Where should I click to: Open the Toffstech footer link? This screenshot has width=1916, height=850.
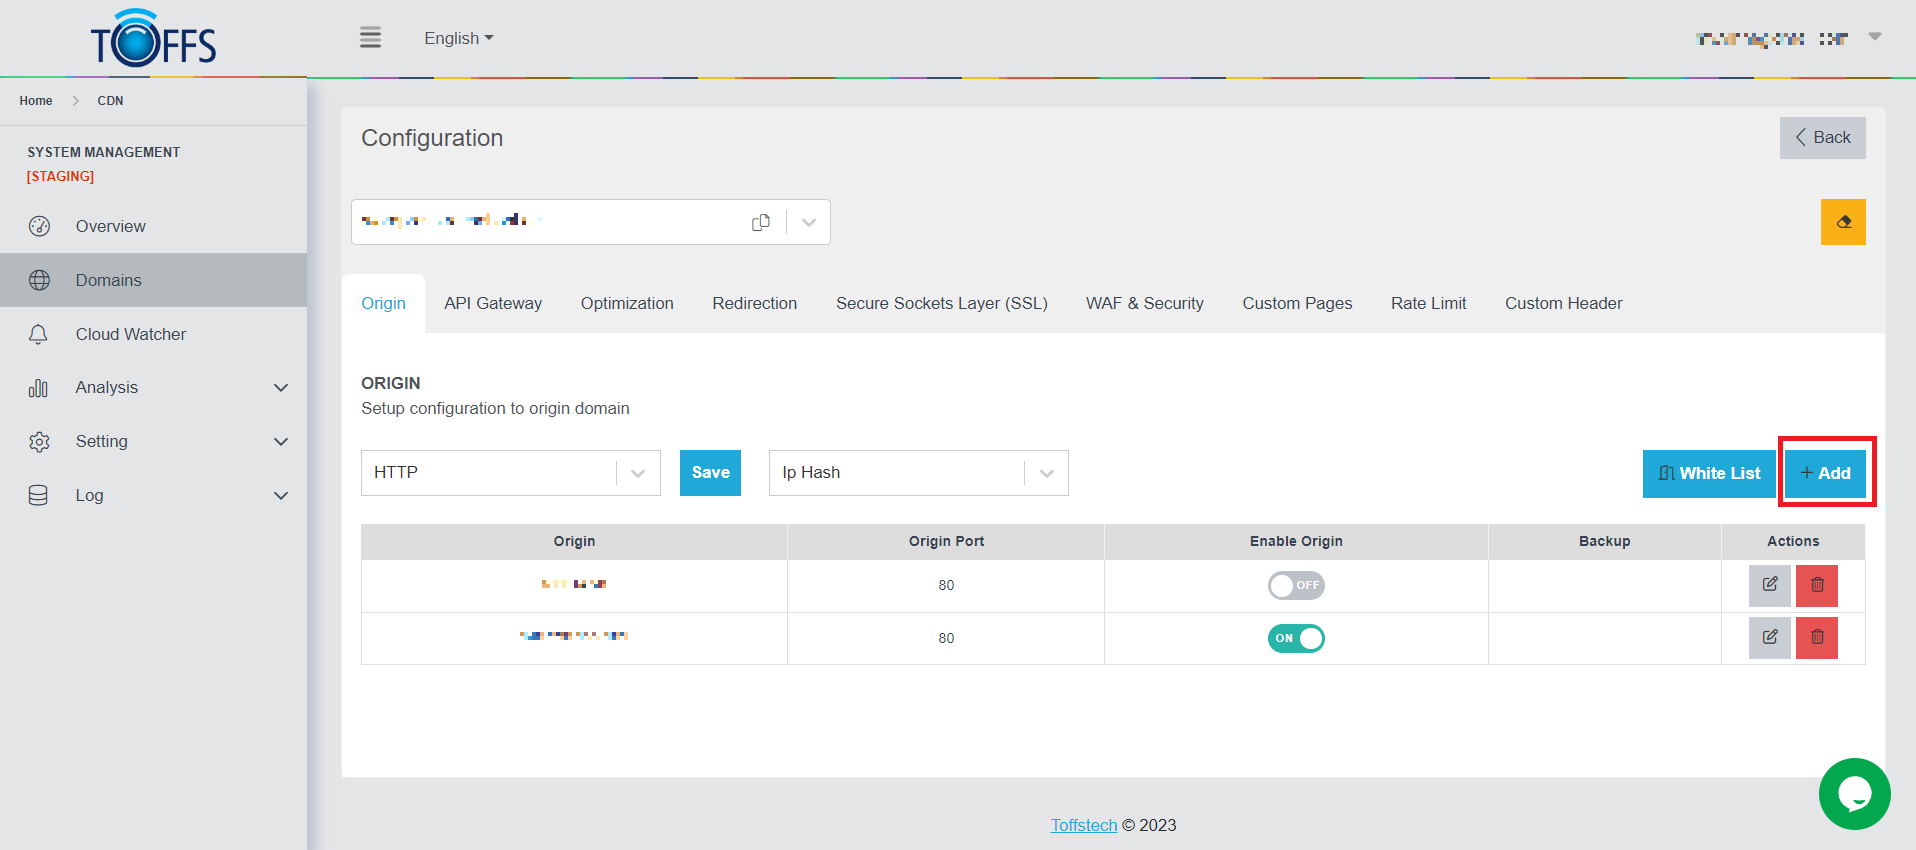(1083, 825)
